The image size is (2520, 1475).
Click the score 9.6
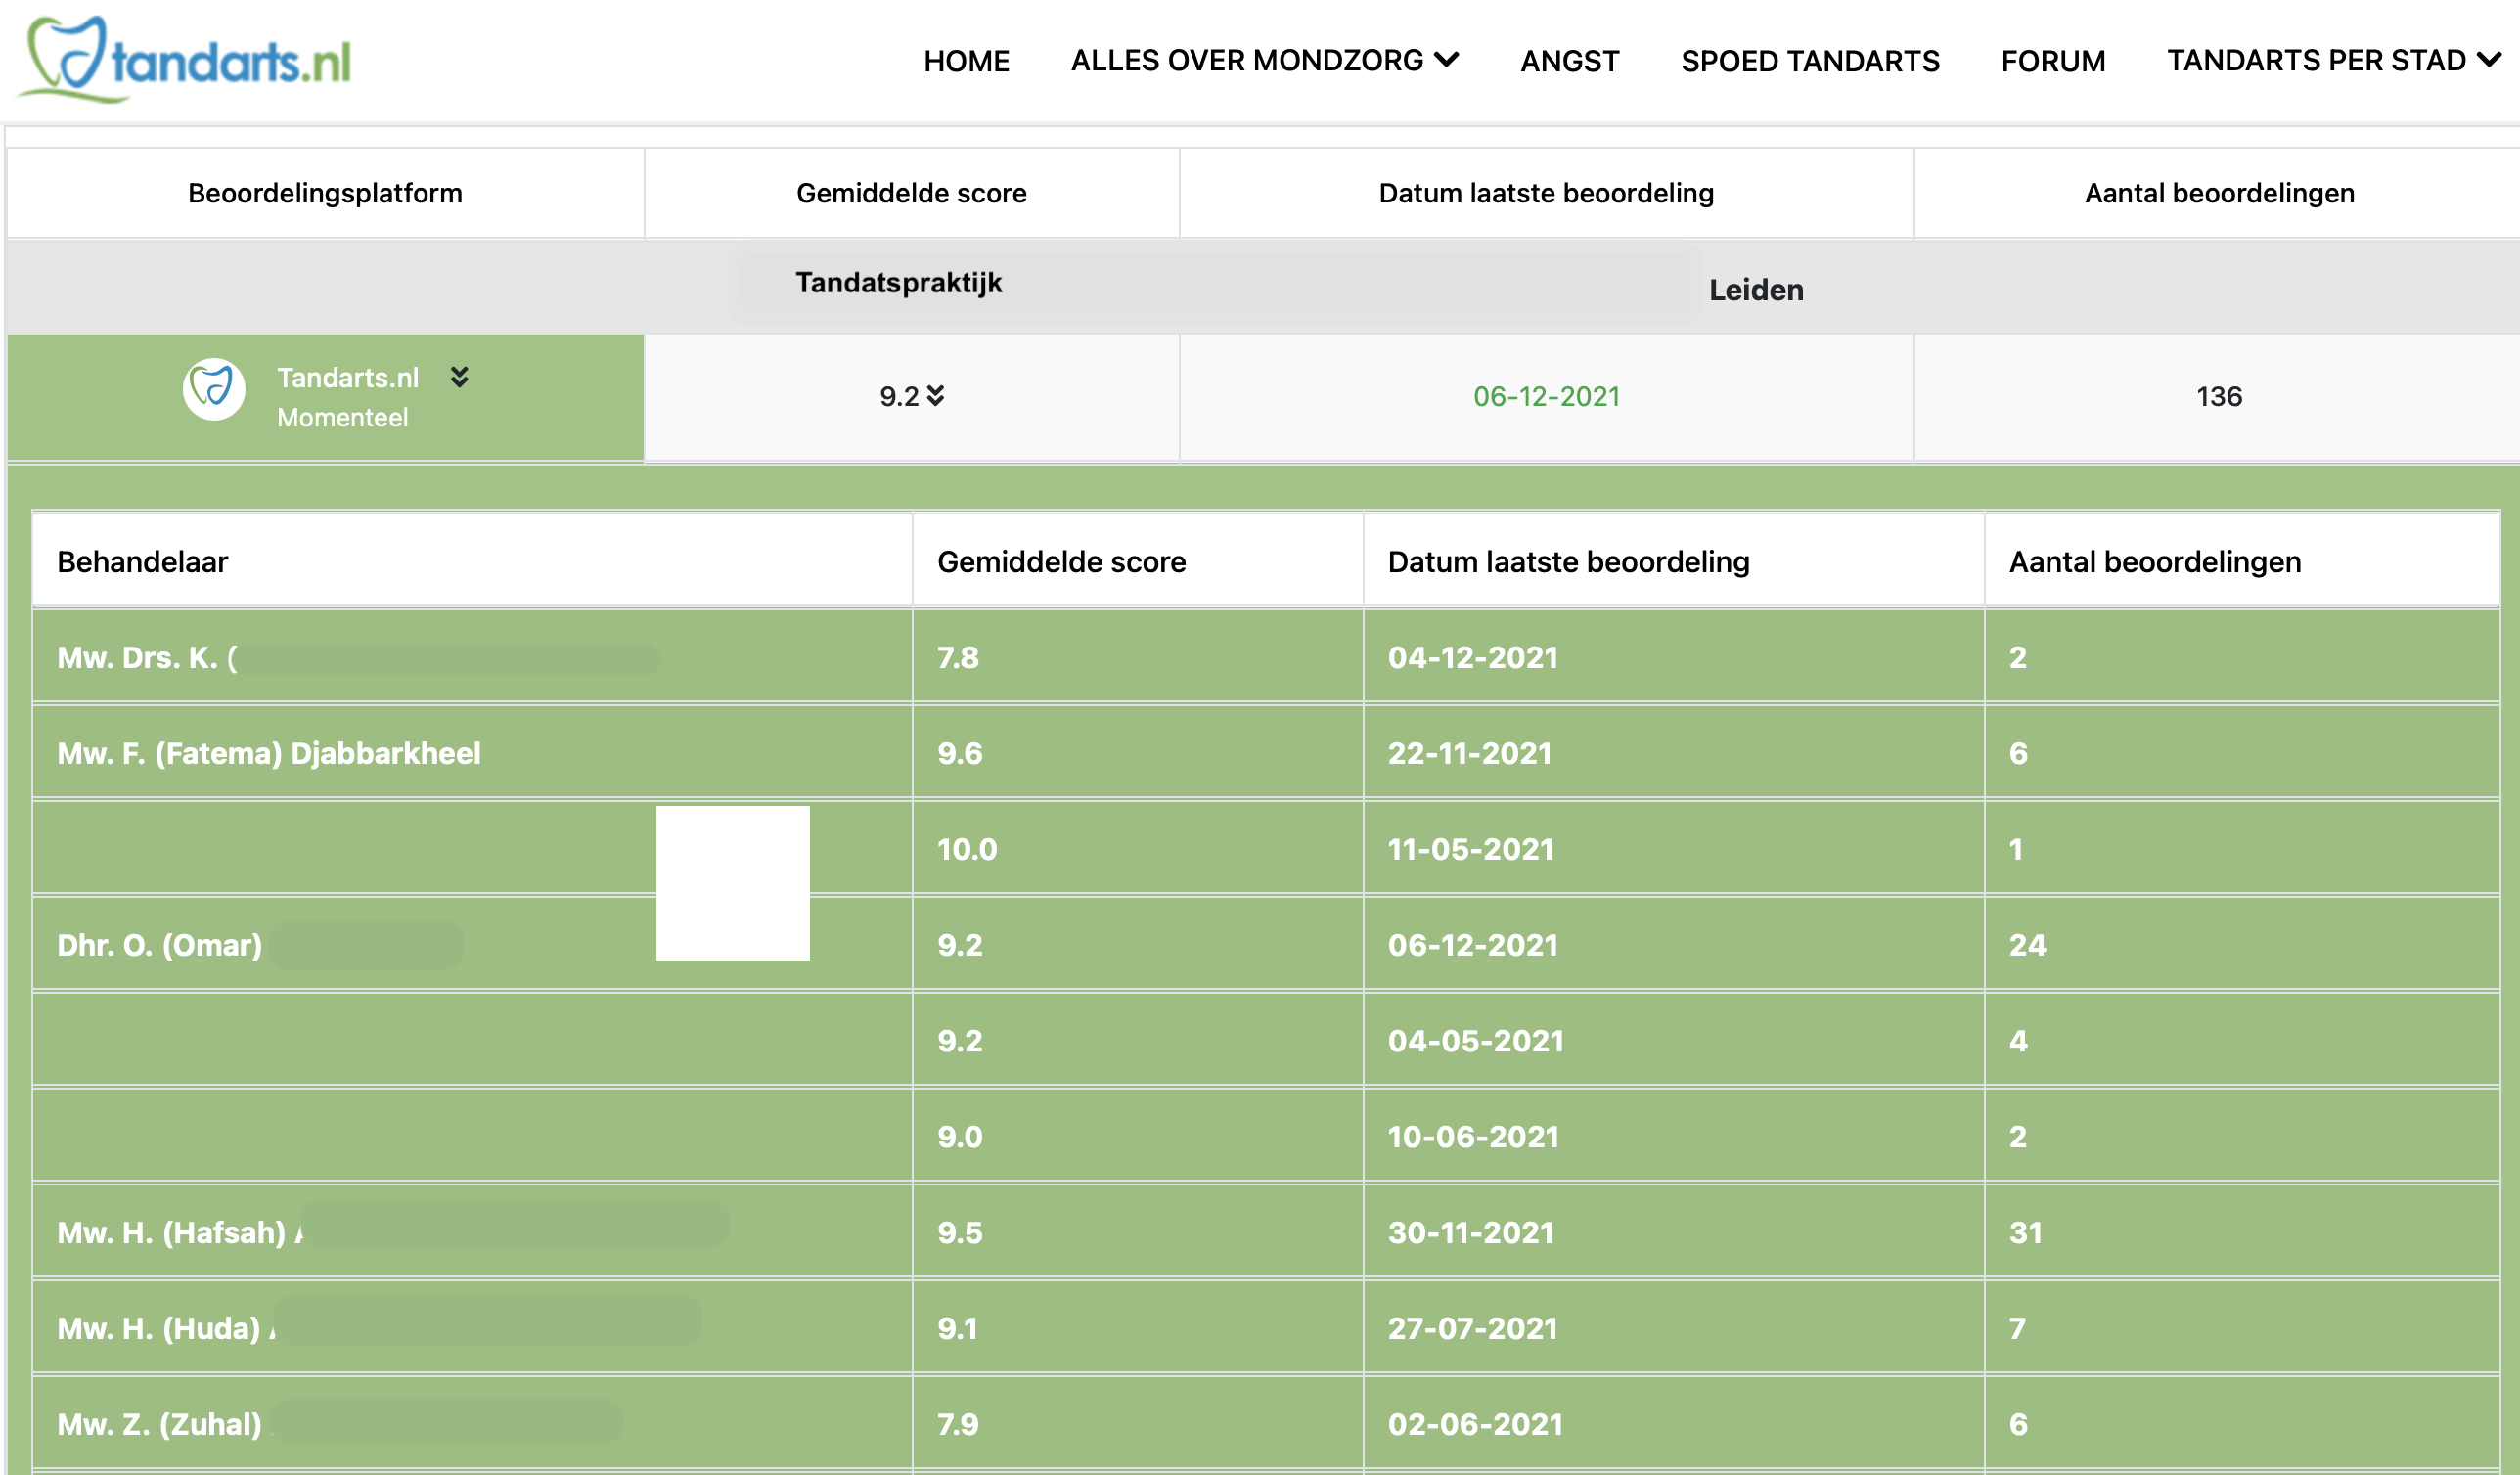[x=960, y=753]
